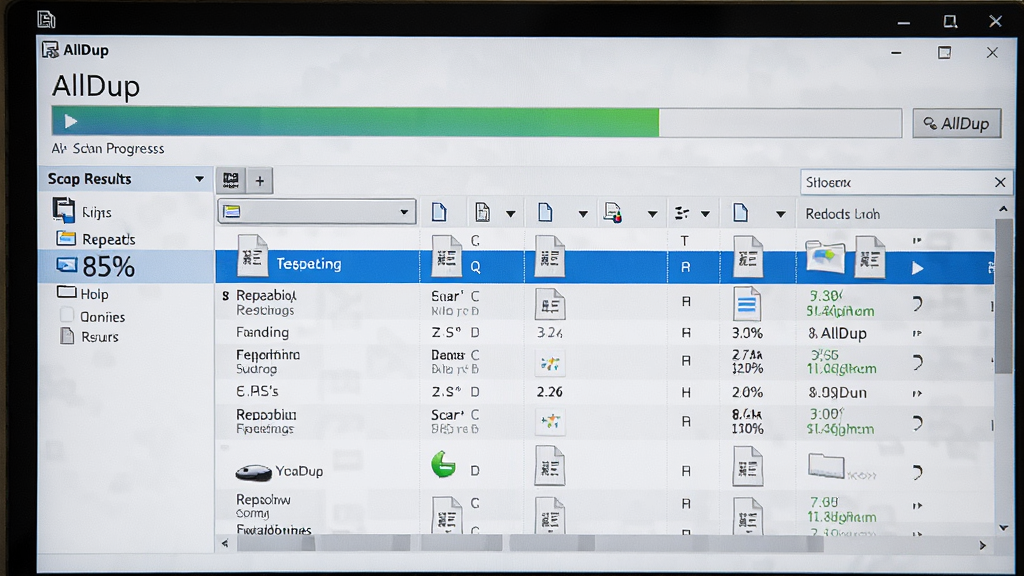The width and height of the screenshot is (1024, 576).
Task: Select the highlighted Tespating row
Action: (x=605, y=266)
